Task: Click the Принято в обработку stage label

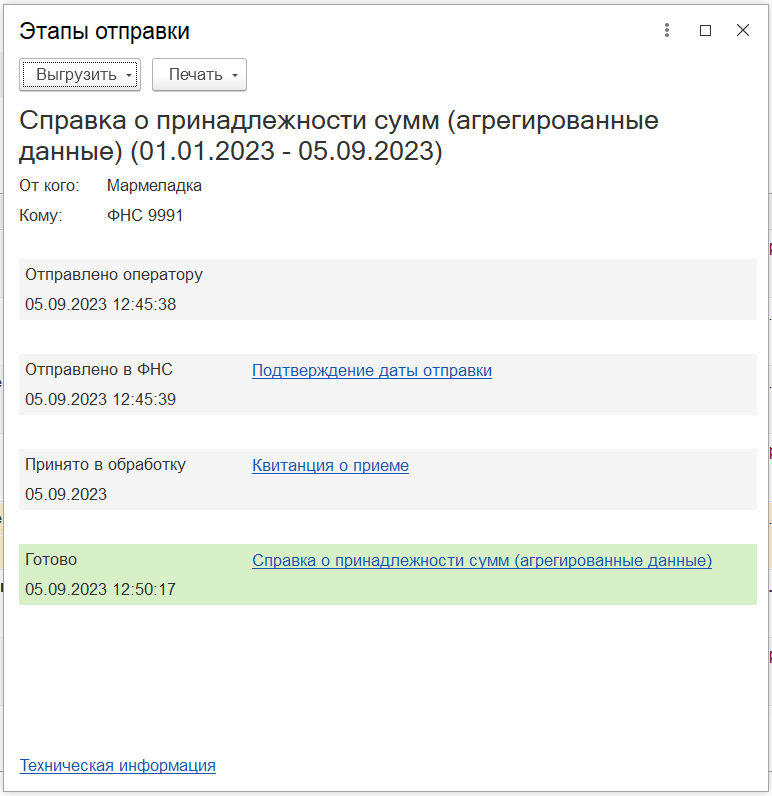Action: click(x=105, y=465)
